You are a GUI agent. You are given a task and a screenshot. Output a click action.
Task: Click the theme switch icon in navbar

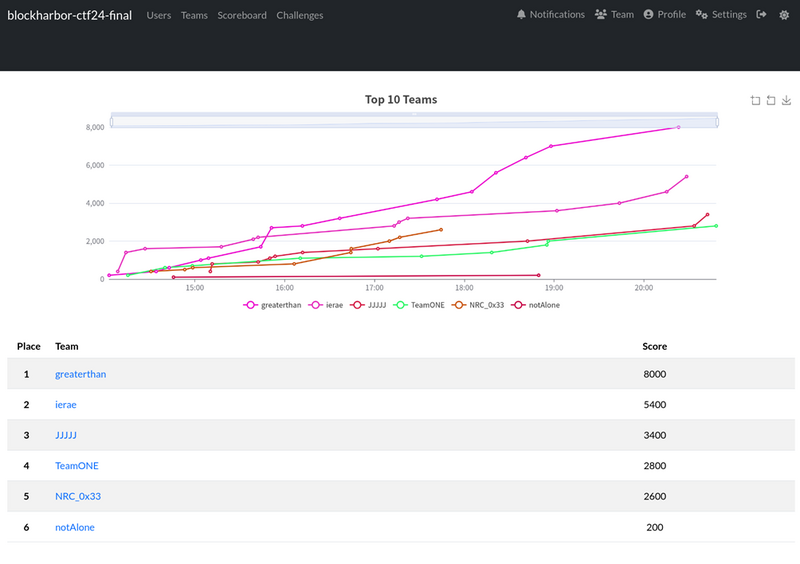(x=782, y=15)
